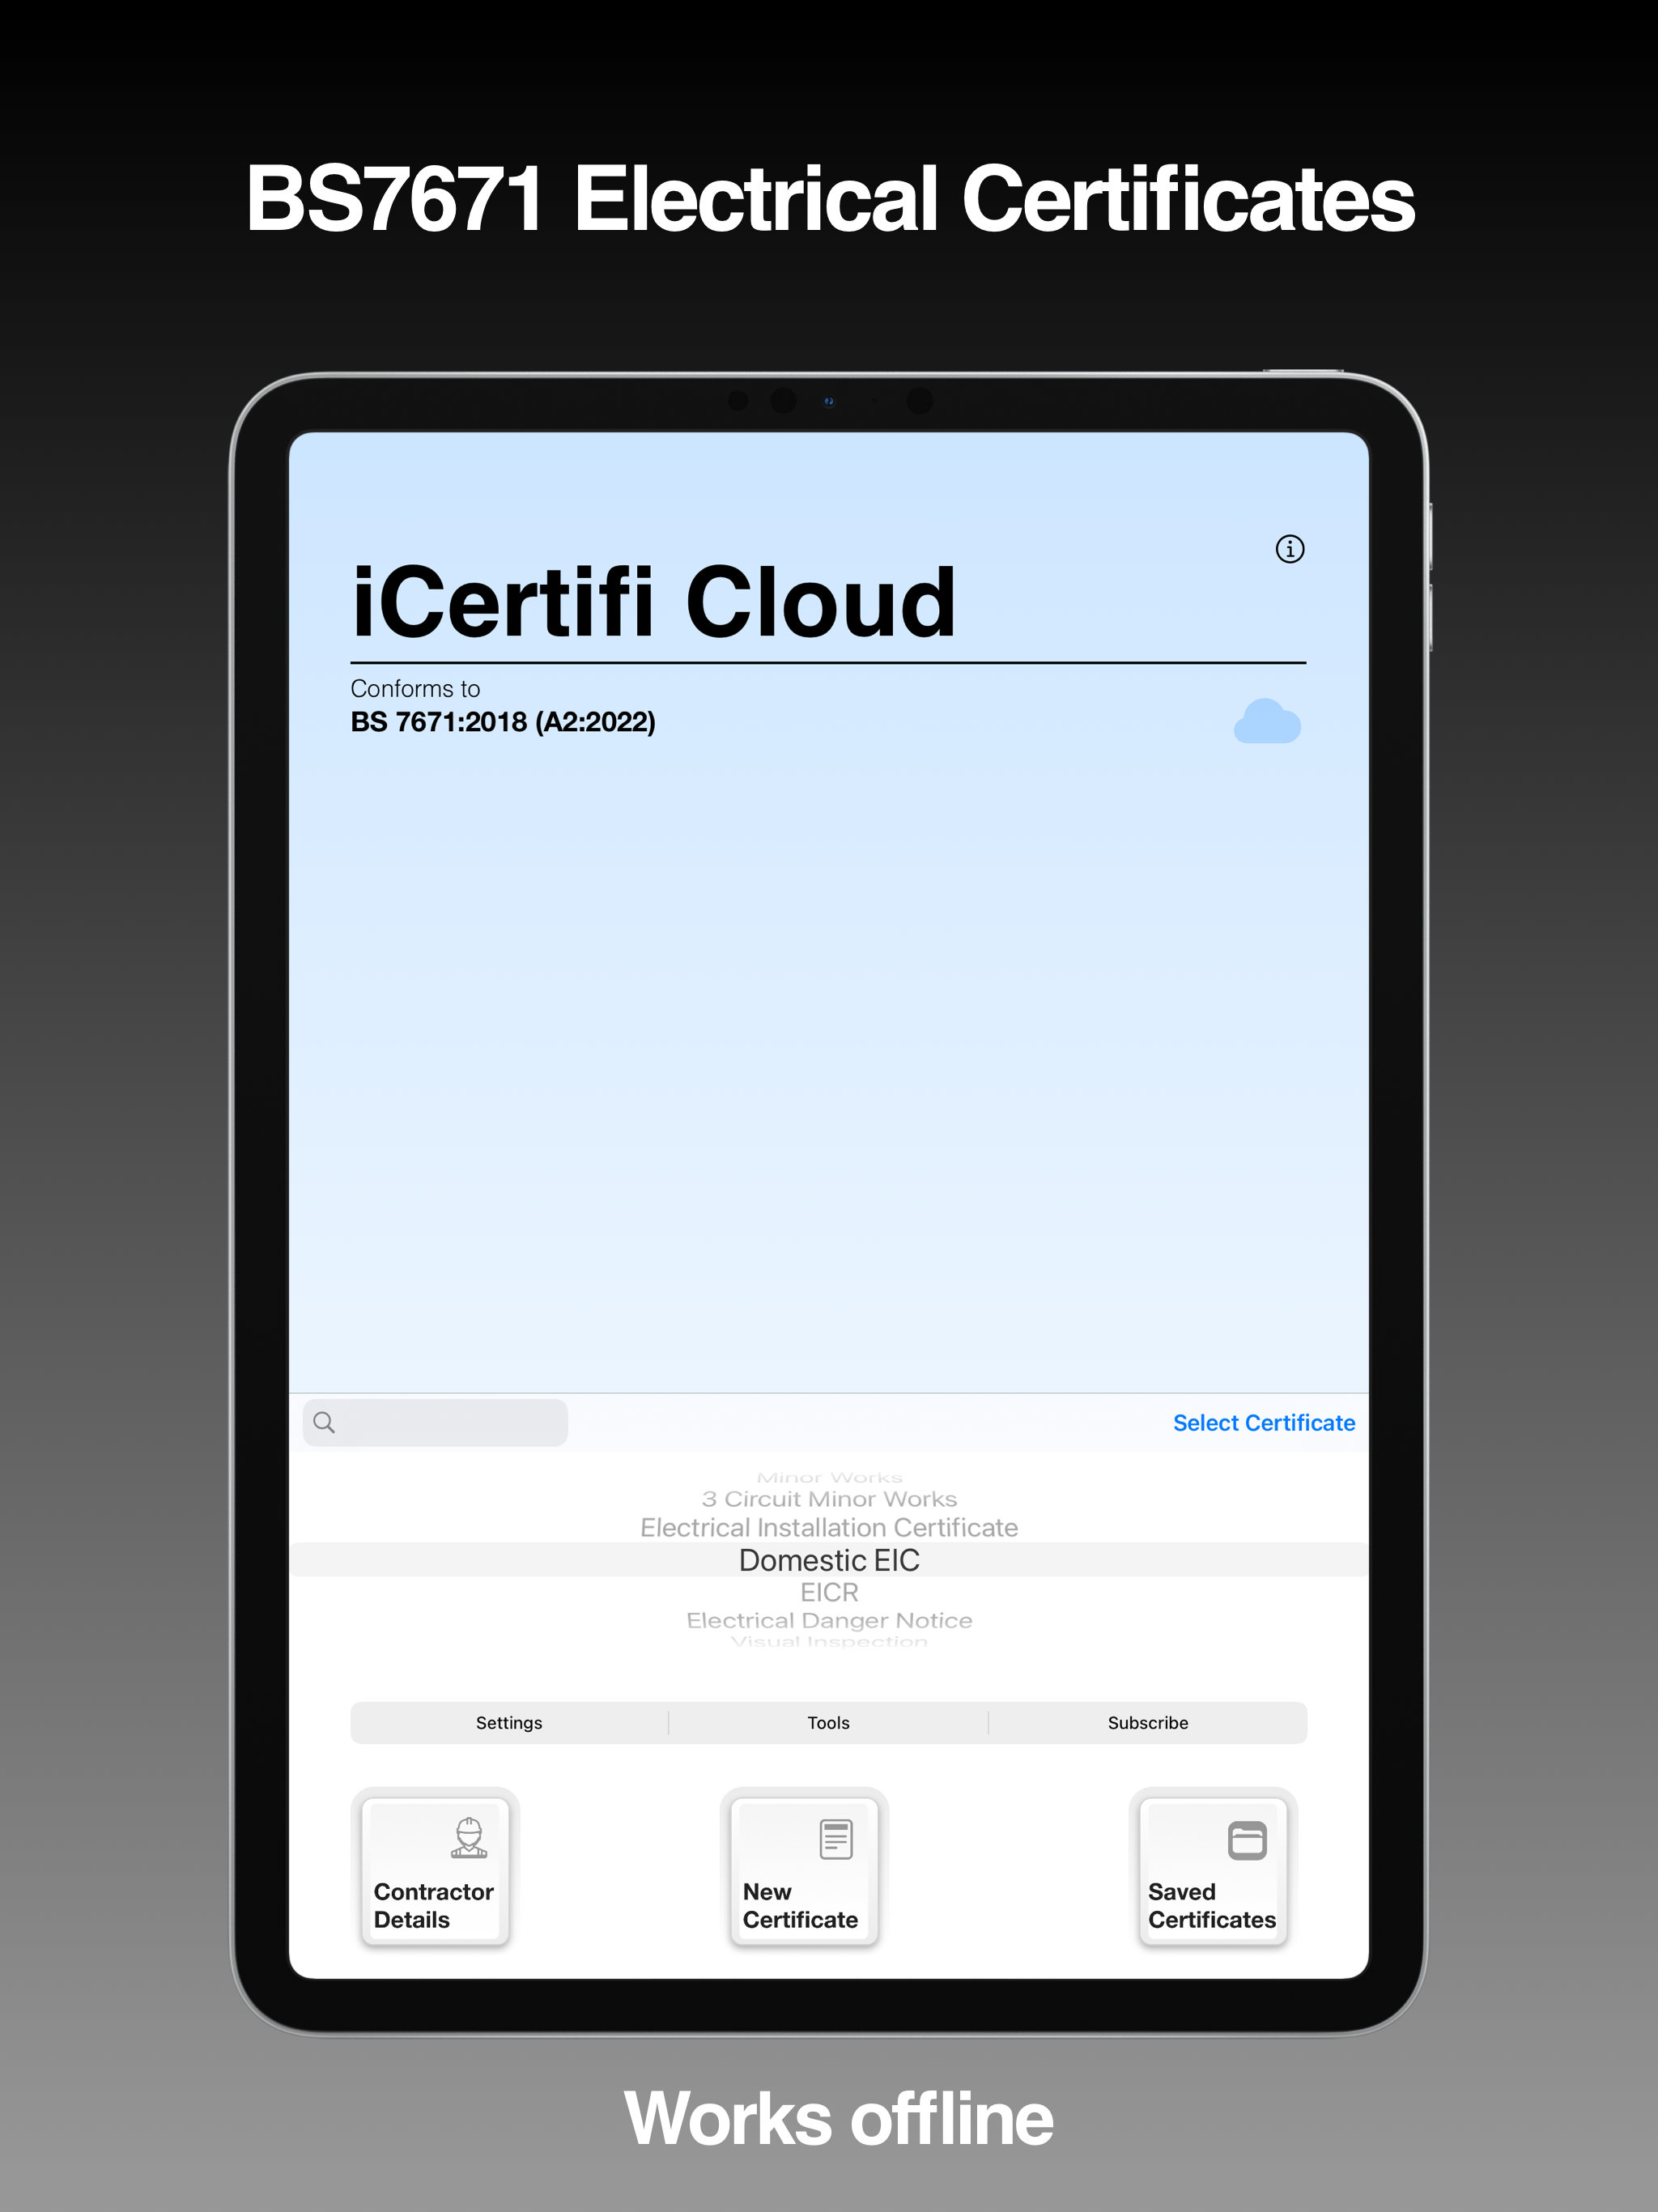
Task: Pick Electrical Installation Certificate option
Action: 829,1528
